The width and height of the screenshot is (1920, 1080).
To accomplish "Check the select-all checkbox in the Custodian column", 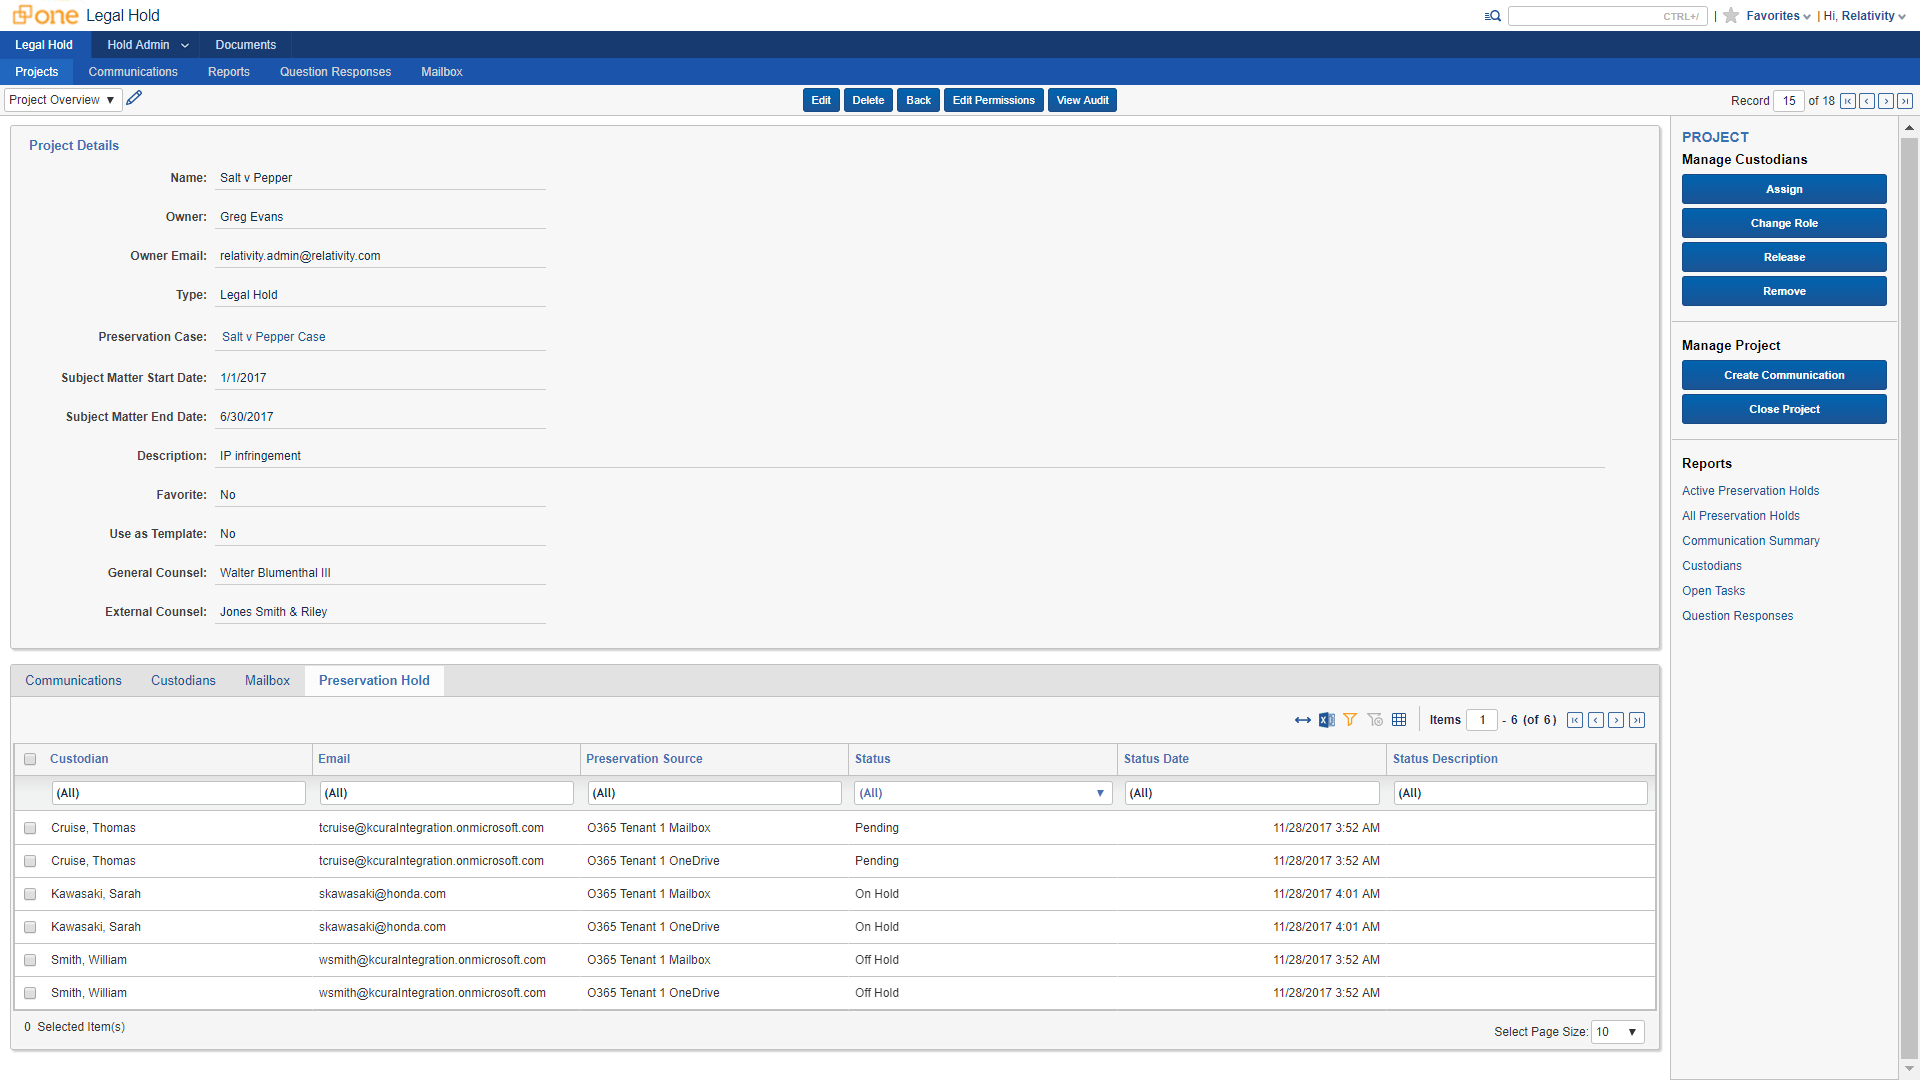I will click(30, 759).
